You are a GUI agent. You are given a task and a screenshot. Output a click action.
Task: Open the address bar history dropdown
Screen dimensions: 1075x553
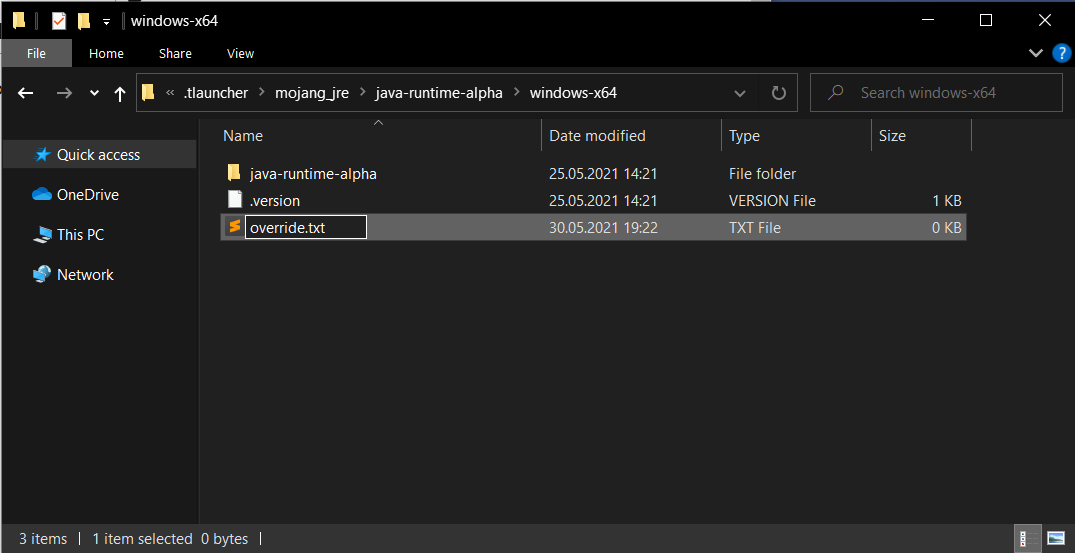(740, 93)
